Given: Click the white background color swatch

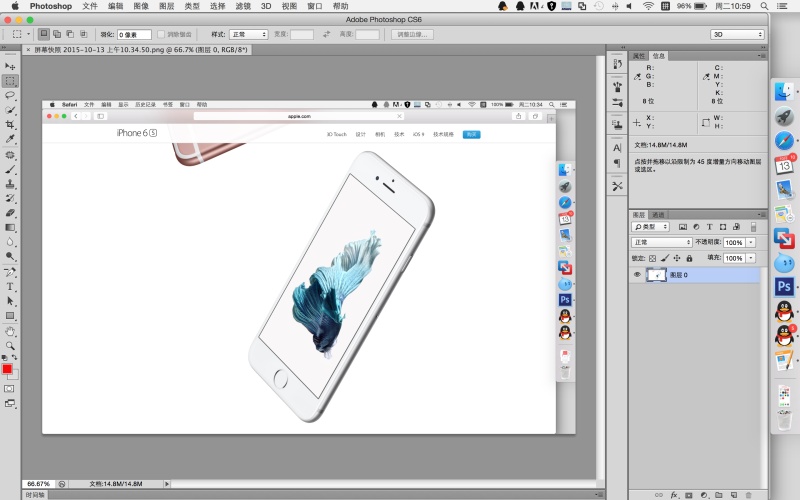Looking at the screenshot, I should point(15,376).
